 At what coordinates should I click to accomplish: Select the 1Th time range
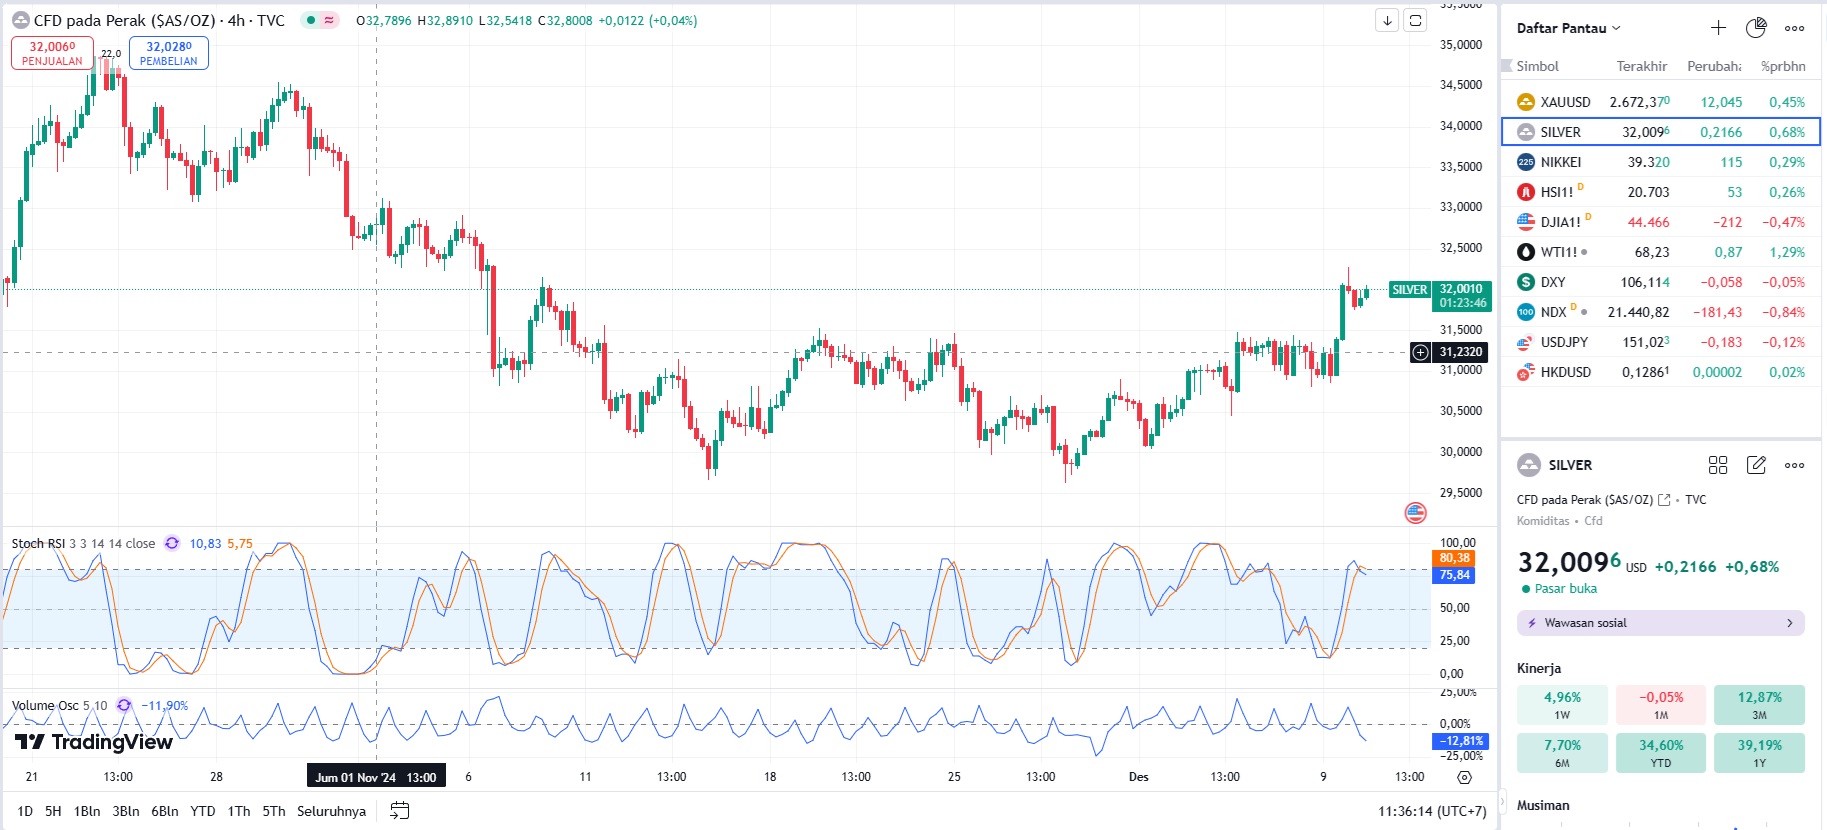239,811
